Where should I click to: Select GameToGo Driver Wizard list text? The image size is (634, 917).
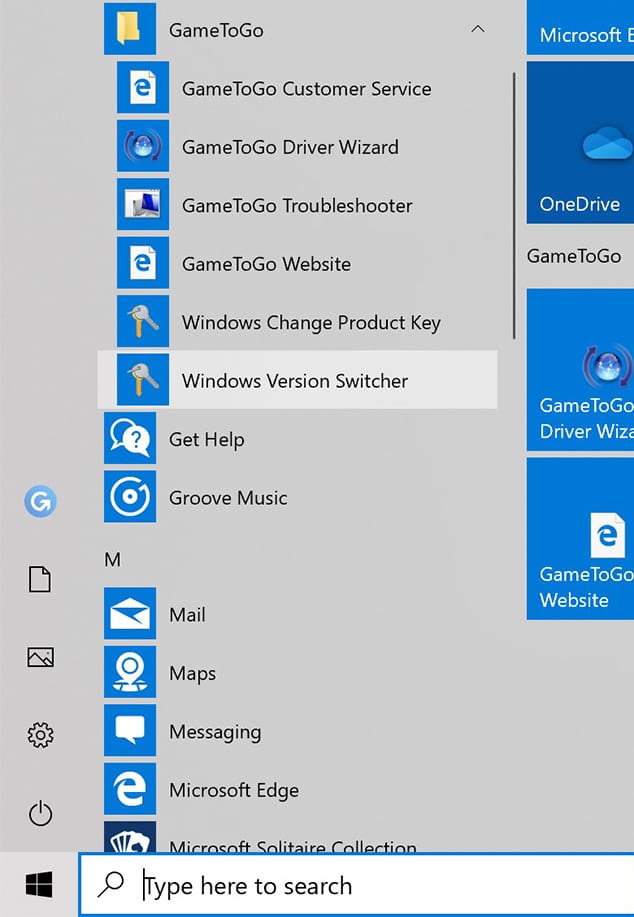(x=290, y=147)
